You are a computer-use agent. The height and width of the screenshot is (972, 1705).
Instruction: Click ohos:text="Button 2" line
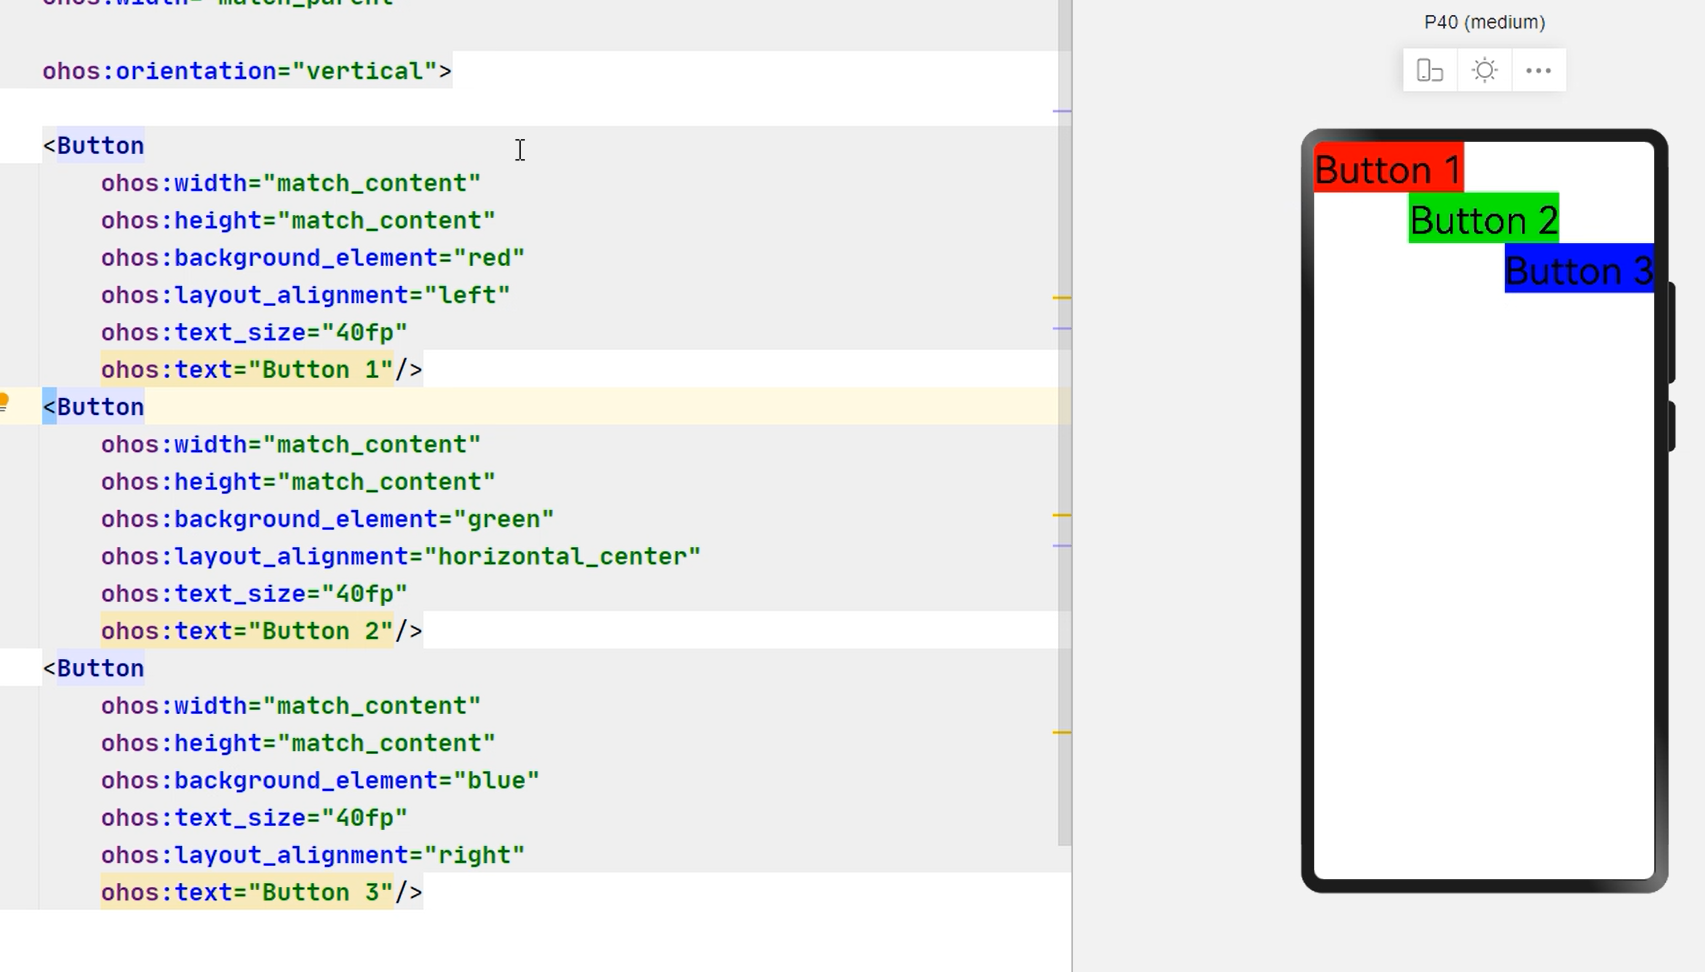(261, 631)
